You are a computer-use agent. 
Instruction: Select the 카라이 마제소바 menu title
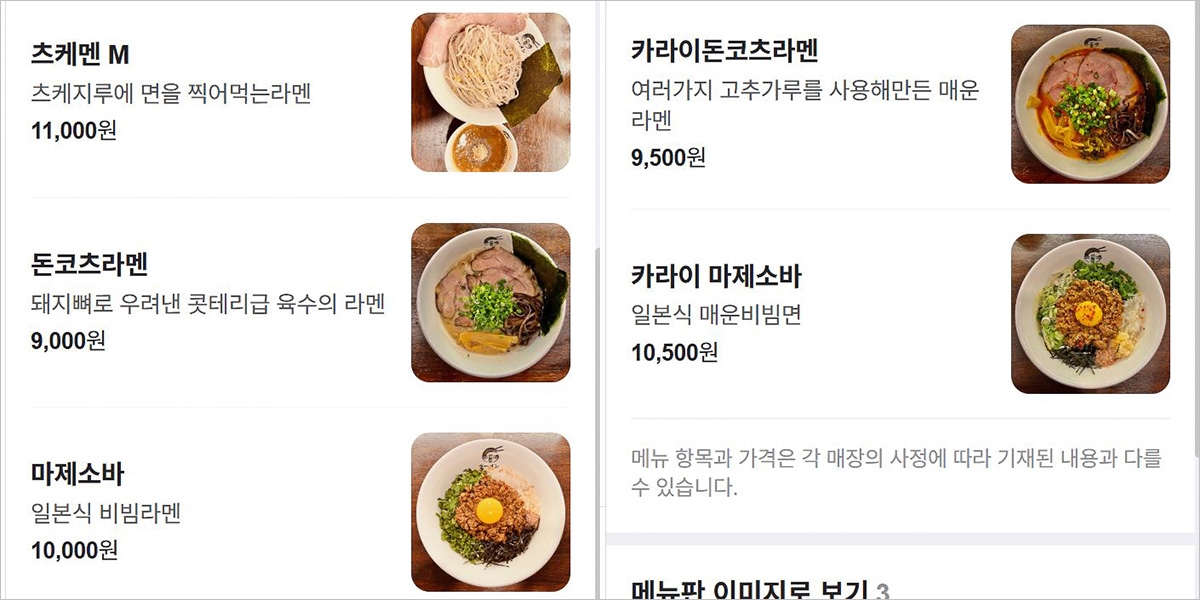pos(716,276)
